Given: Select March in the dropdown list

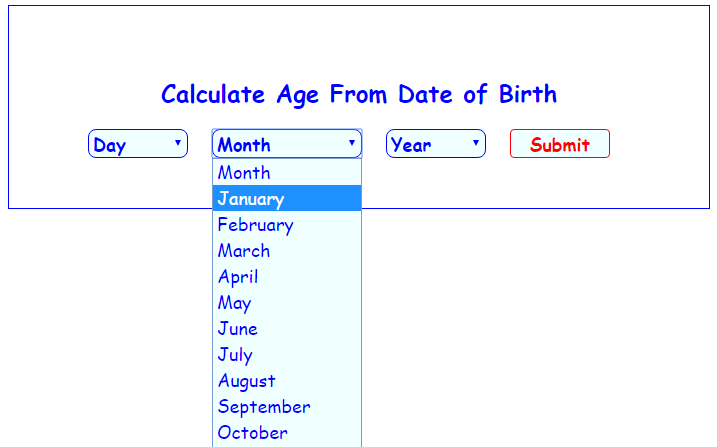Looking at the screenshot, I should [287, 250].
